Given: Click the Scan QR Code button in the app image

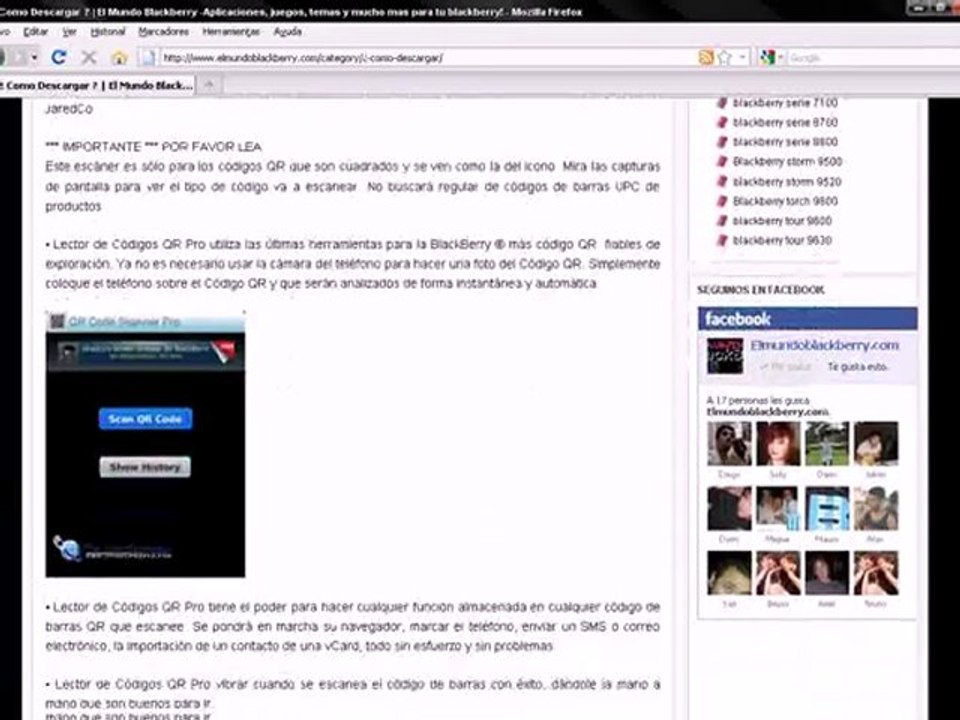Looking at the screenshot, I should [145, 419].
